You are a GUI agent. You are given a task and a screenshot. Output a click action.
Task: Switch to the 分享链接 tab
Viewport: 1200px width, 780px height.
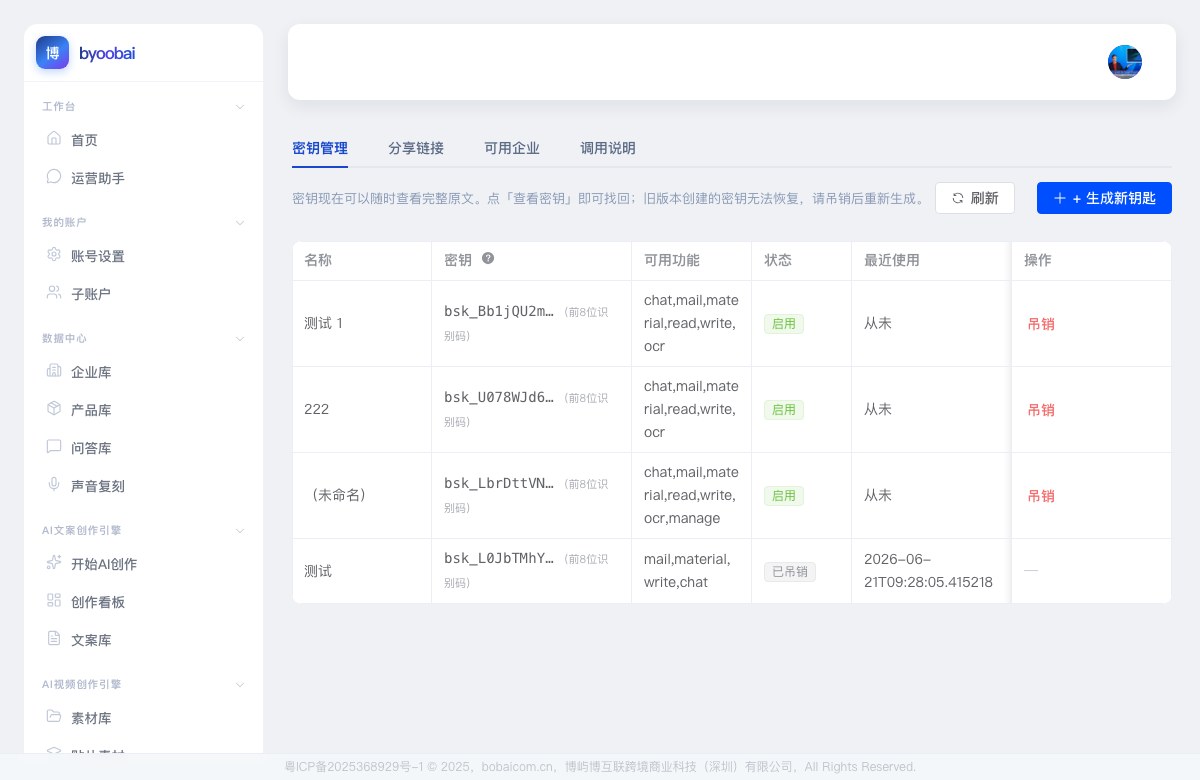pos(416,148)
